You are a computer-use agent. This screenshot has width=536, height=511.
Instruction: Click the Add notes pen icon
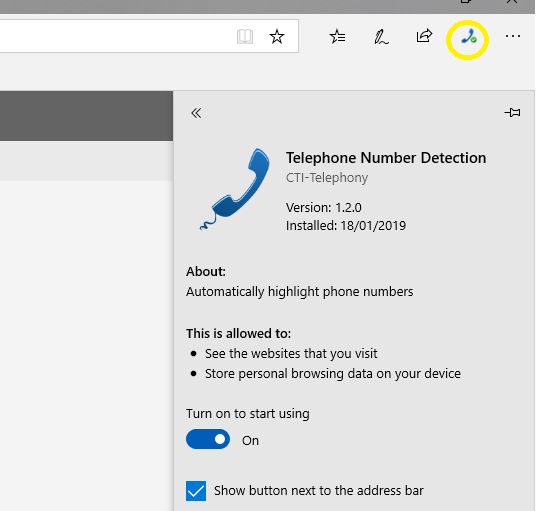click(x=381, y=37)
